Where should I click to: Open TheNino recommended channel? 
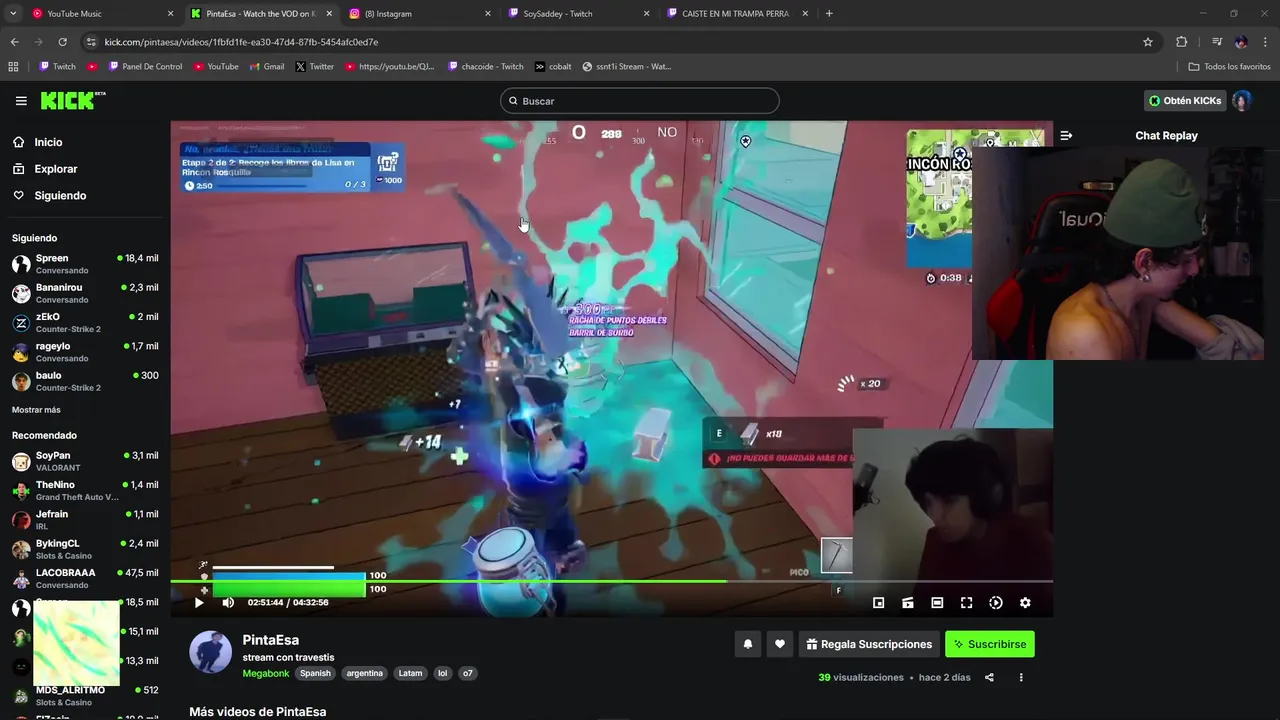coord(85,490)
